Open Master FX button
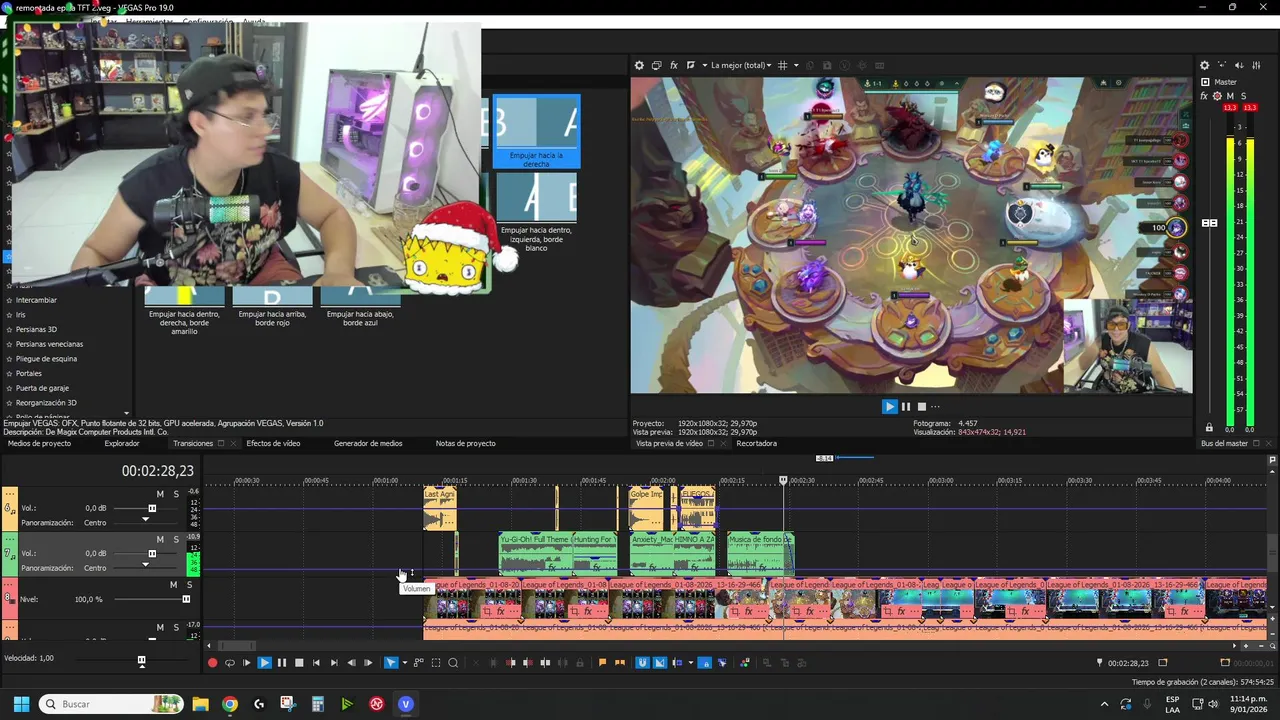1280x720 pixels. tap(1204, 96)
